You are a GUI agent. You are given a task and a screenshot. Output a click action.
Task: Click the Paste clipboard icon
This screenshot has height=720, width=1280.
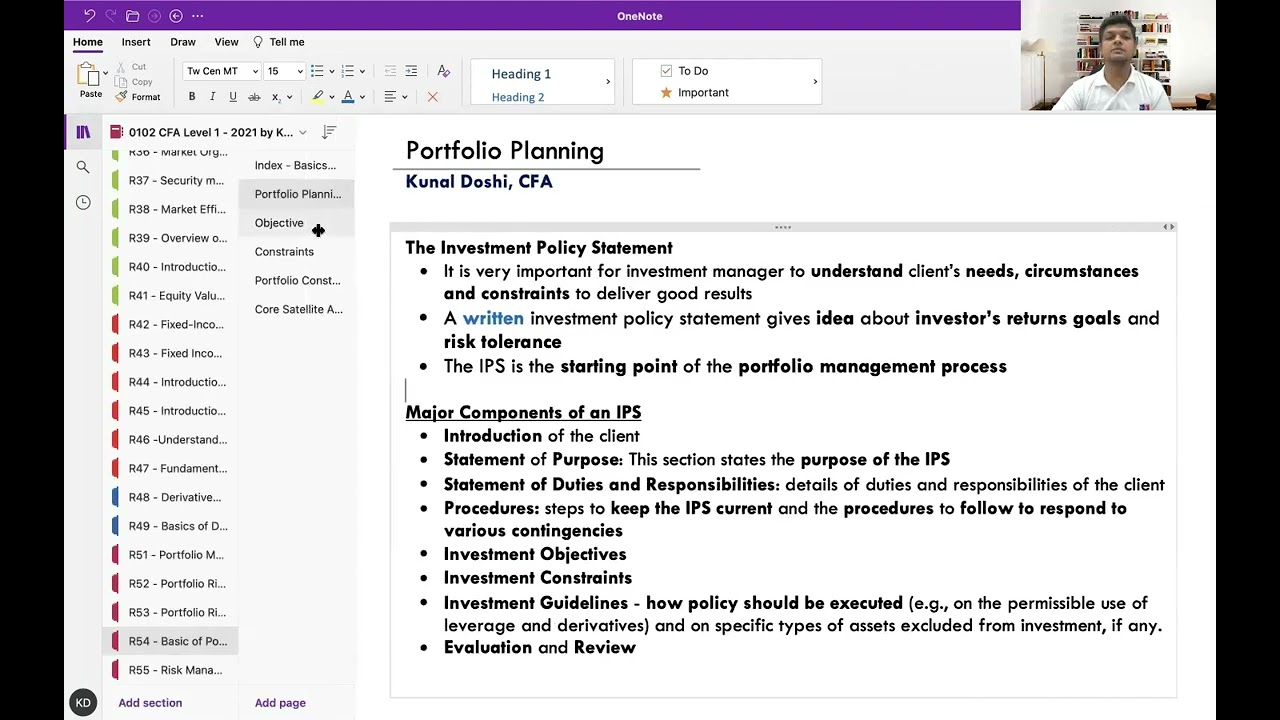(x=90, y=75)
